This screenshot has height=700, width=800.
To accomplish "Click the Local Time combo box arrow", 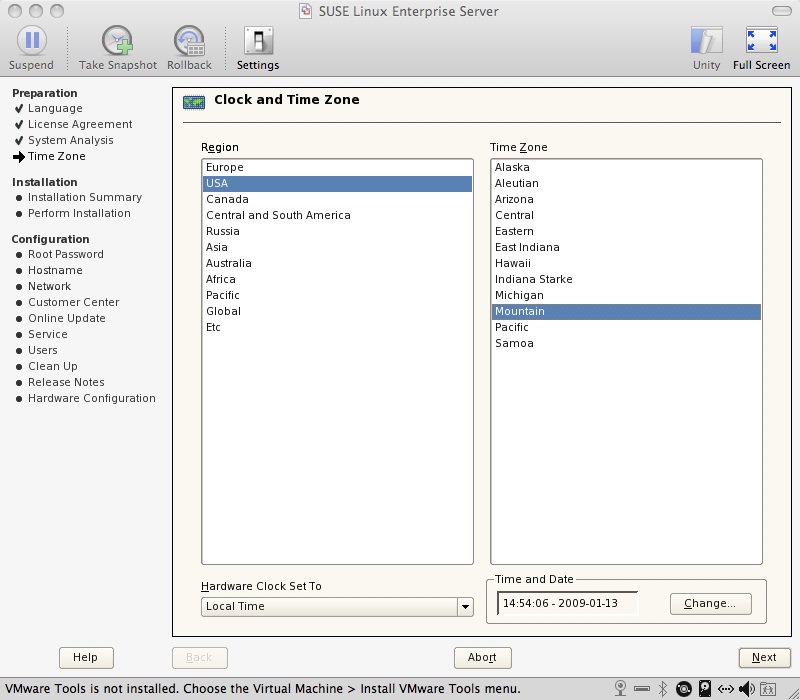I will click(x=465, y=607).
